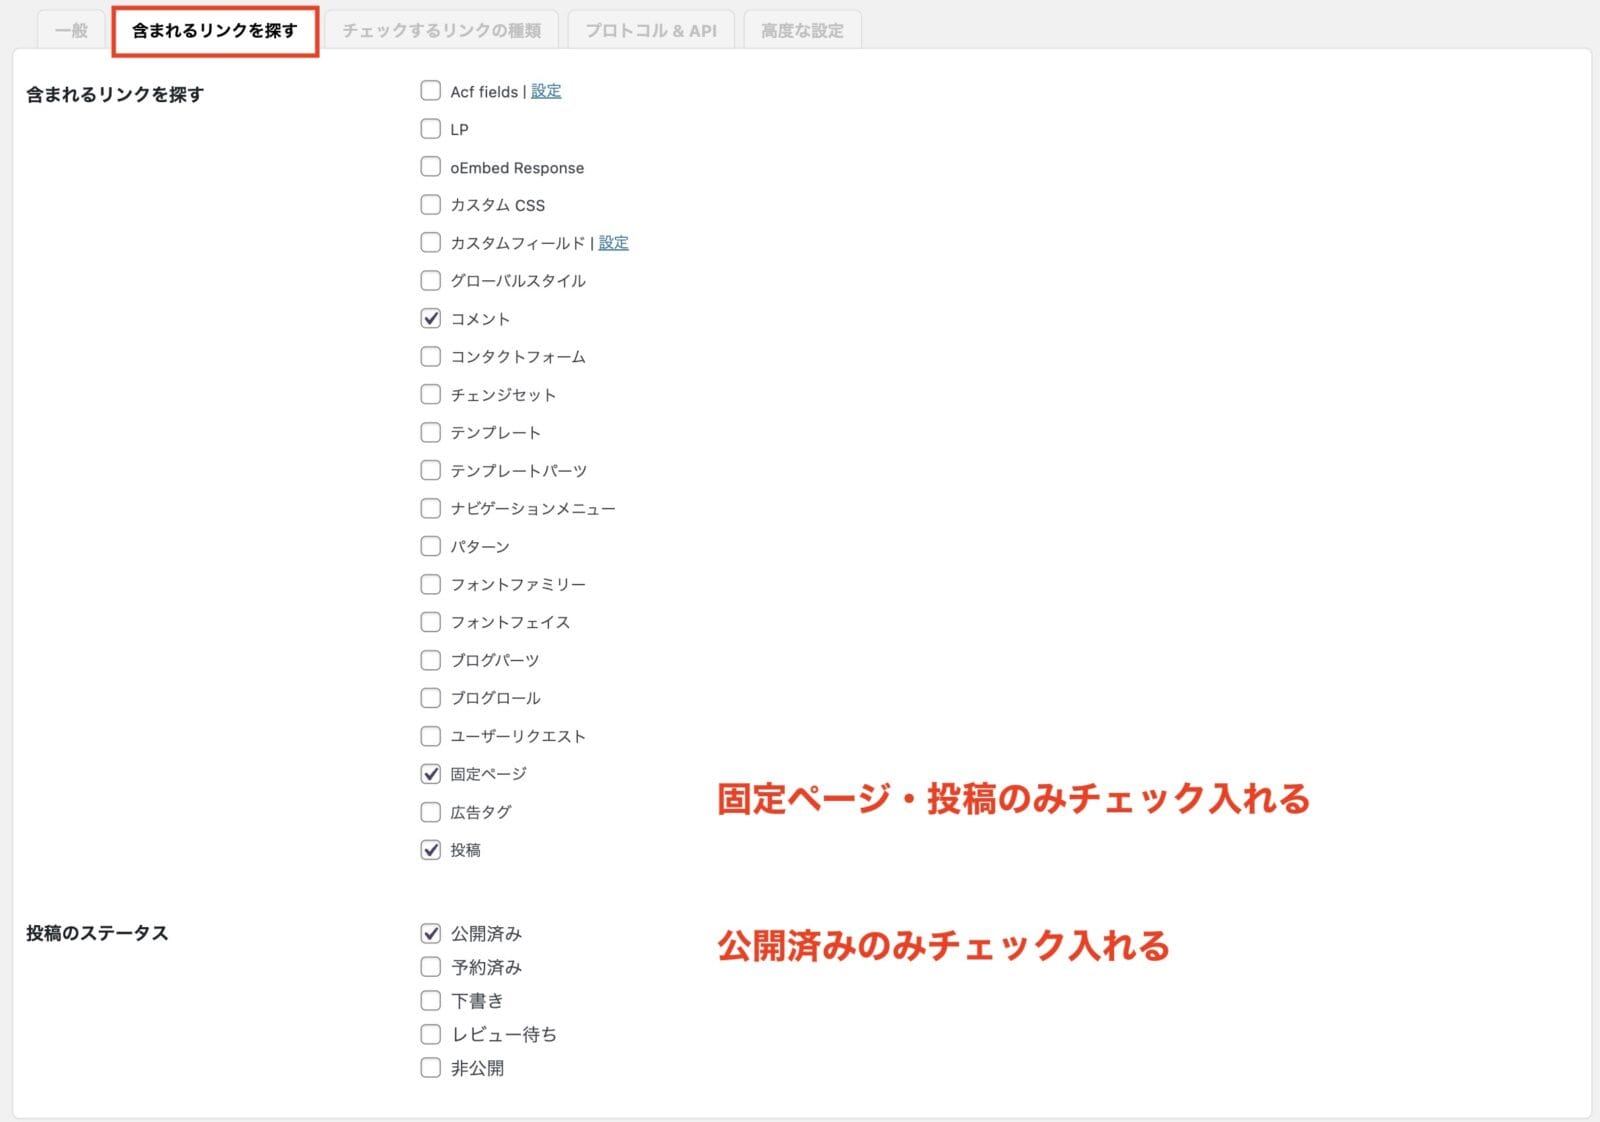The width and height of the screenshot is (1600, 1122).
Task: Open the 設定 link beside Acf fields
Action: click(x=546, y=91)
